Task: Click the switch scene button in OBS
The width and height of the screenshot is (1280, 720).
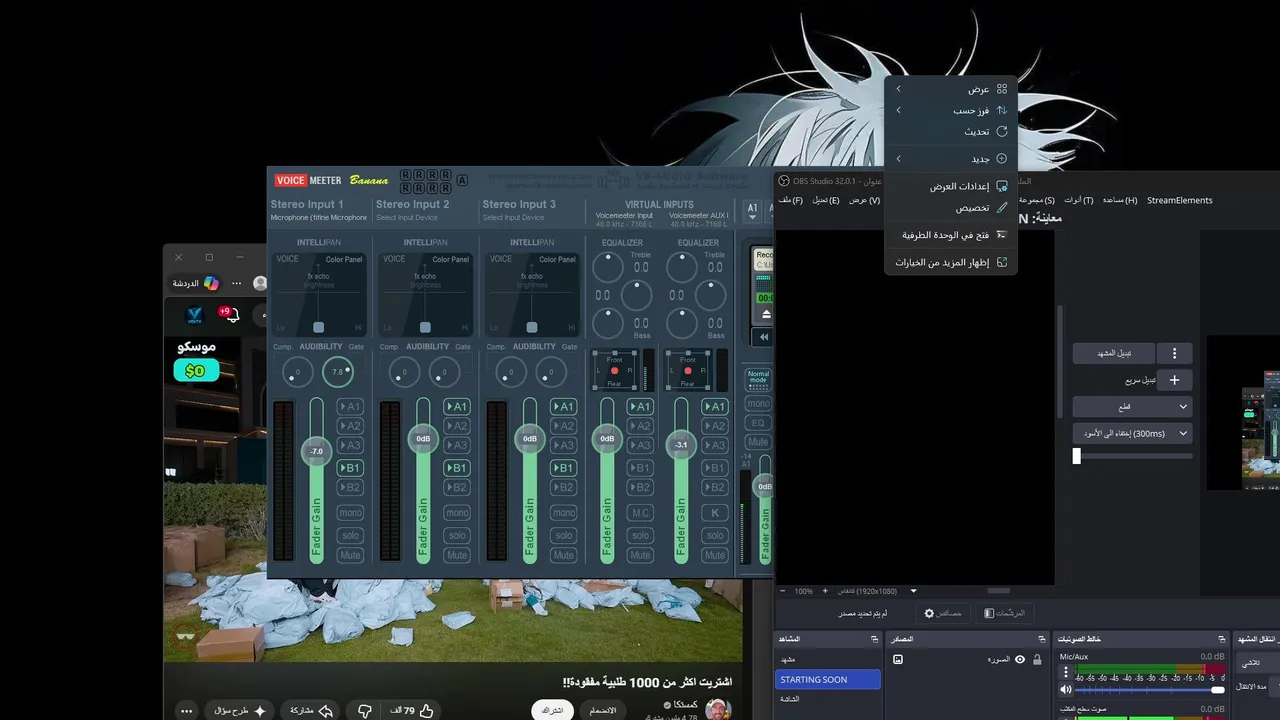Action: [x=1114, y=353]
